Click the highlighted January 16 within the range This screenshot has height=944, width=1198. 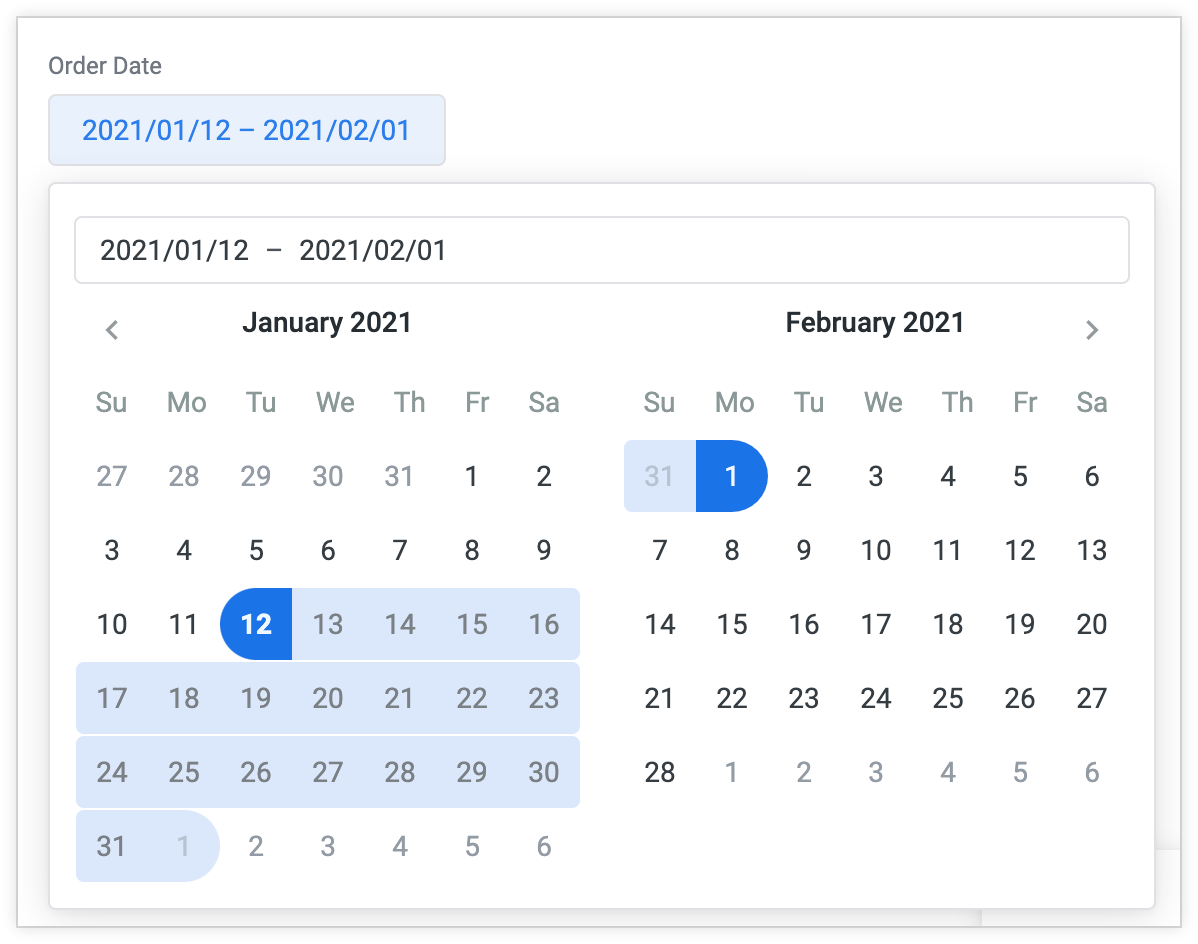[x=544, y=624]
